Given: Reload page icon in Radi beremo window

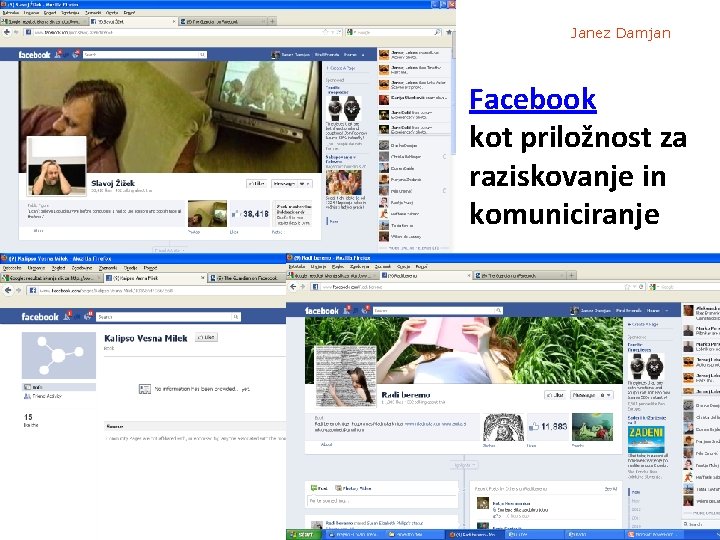Looking at the screenshot, I should tap(641, 287).
